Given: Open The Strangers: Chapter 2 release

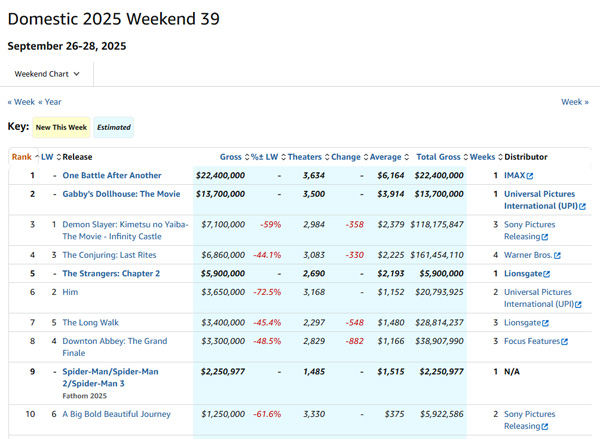Looking at the screenshot, I should [111, 274].
